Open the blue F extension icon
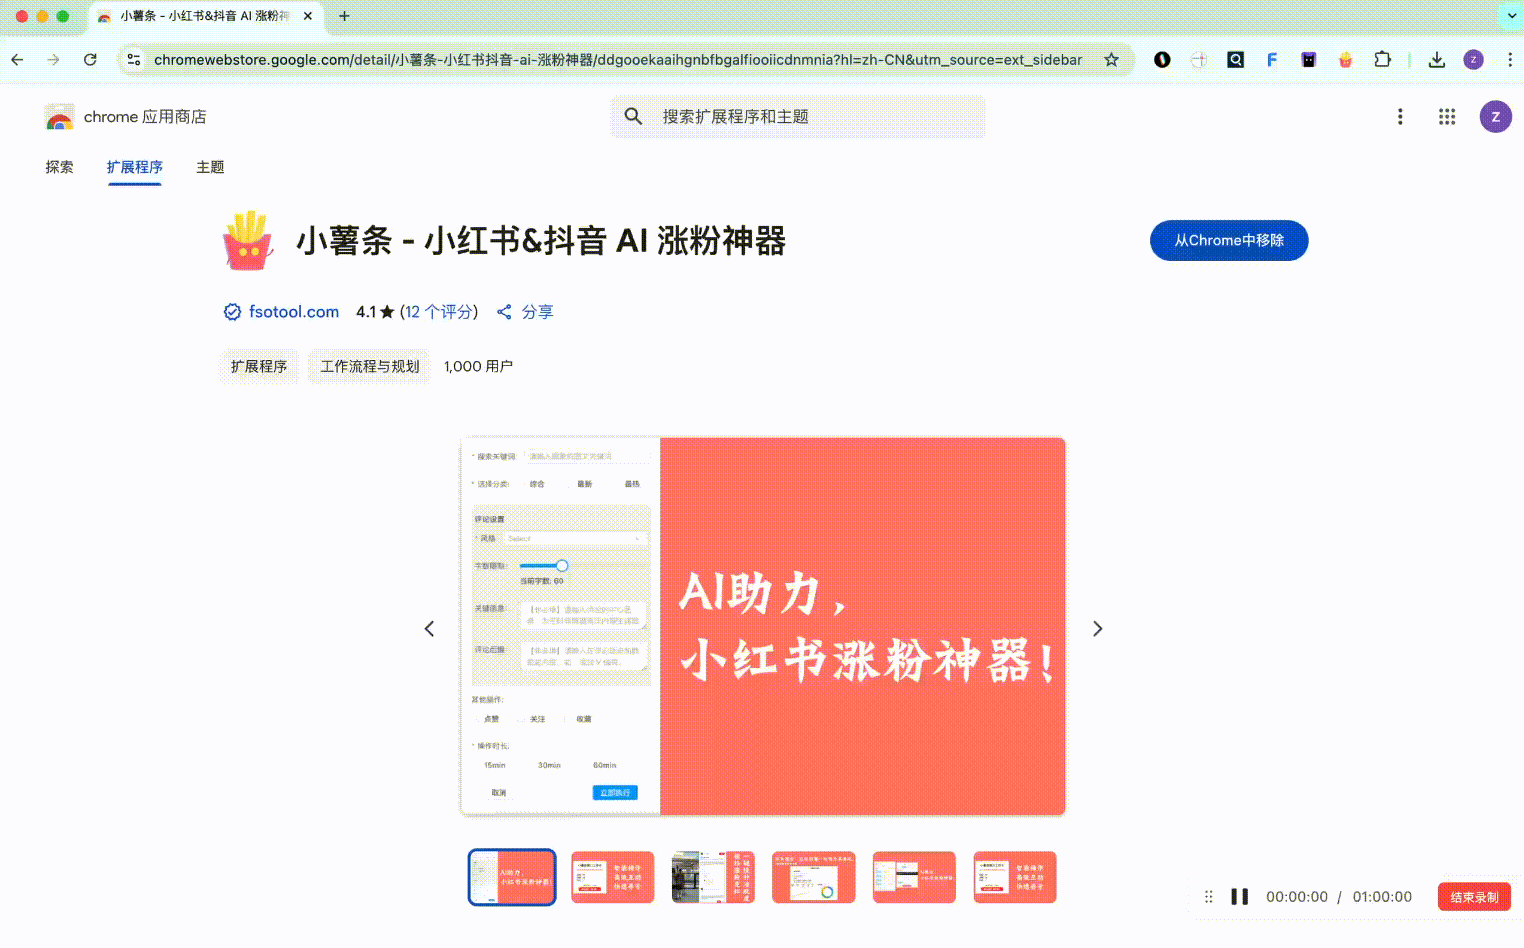1524x948 pixels. [x=1272, y=60]
